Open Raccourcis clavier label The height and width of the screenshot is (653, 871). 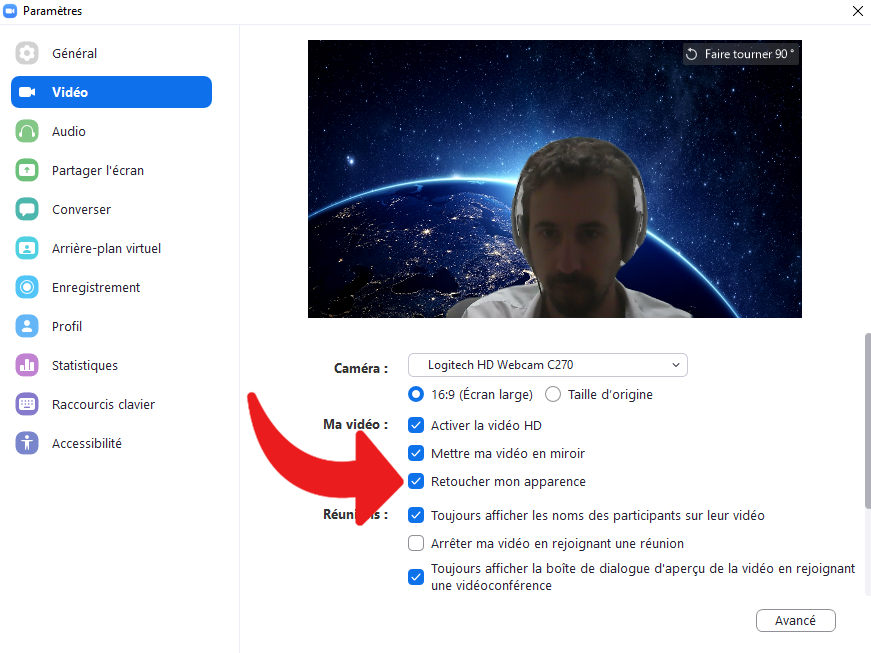coord(103,404)
